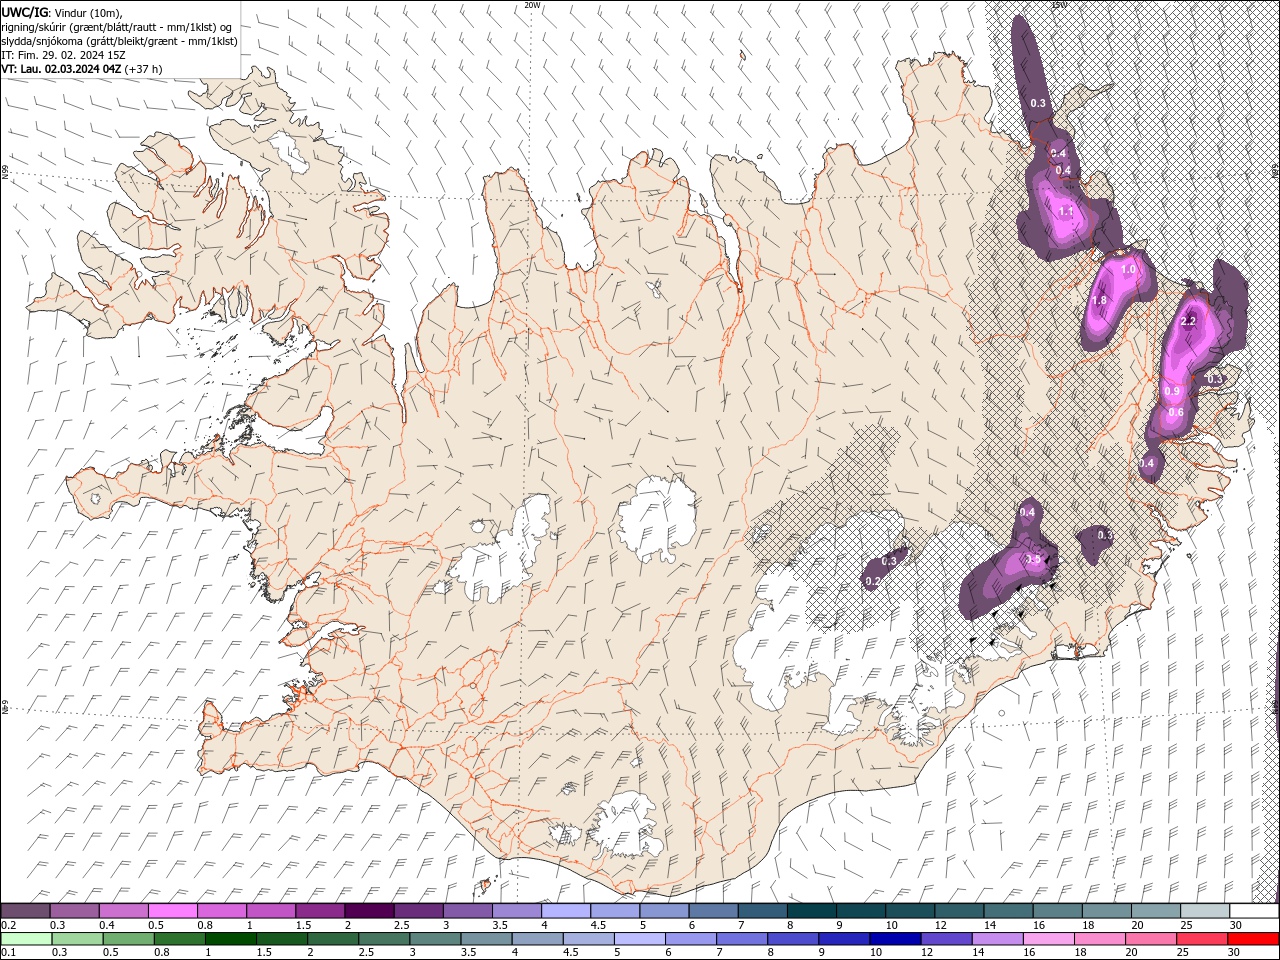1280x960 pixels.
Task: Pick the grey-blue 3.5–4 rain swatch
Action: 487,939
